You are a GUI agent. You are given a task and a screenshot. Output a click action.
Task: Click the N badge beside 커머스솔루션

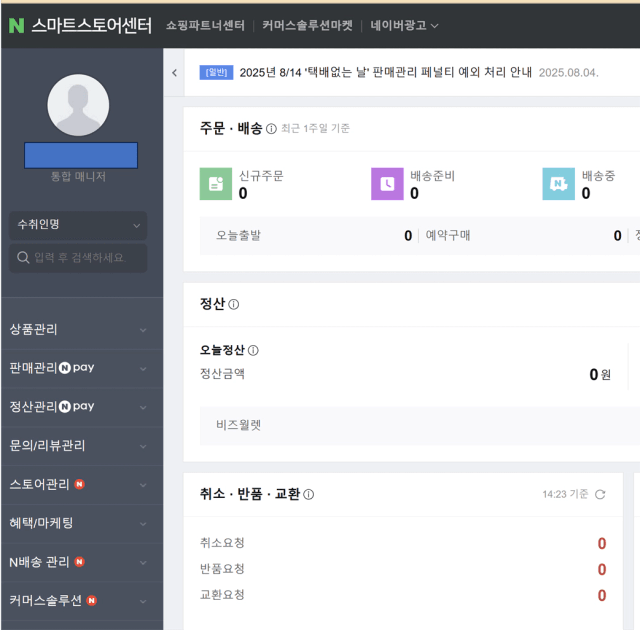click(x=92, y=601)
